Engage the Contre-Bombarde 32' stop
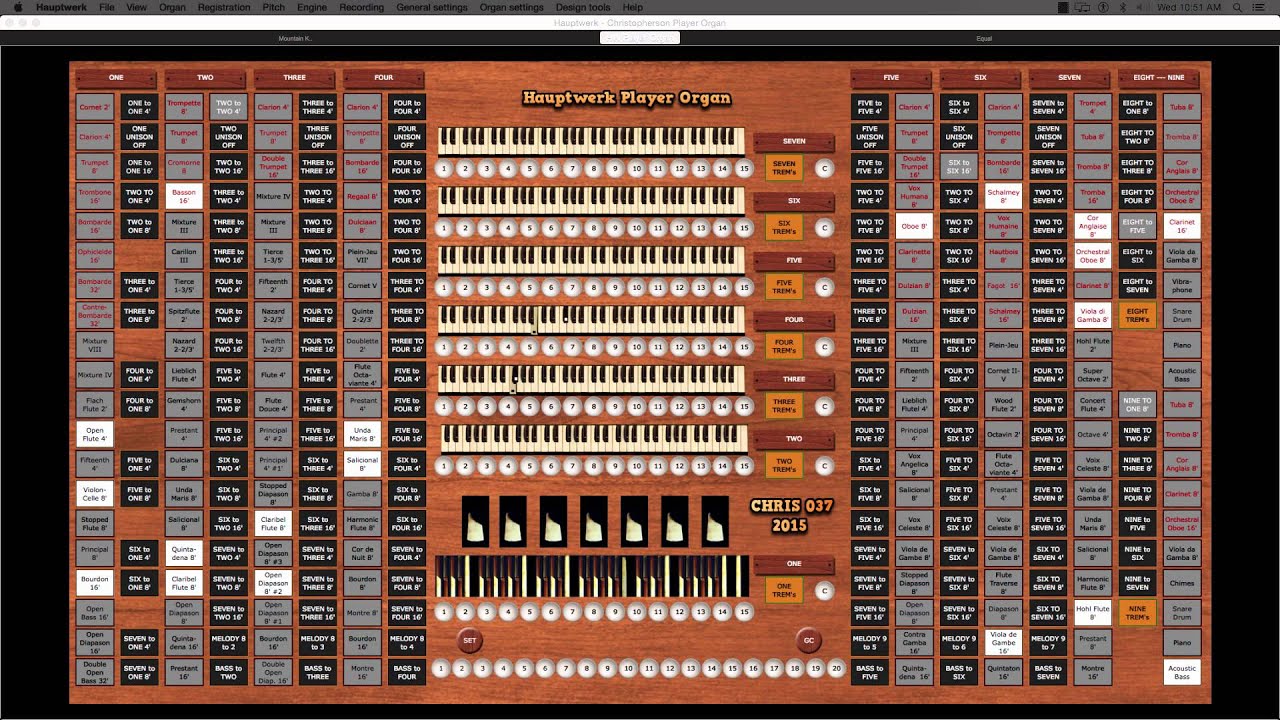Viewport: 1280px width, 720px height. point(95,314)
